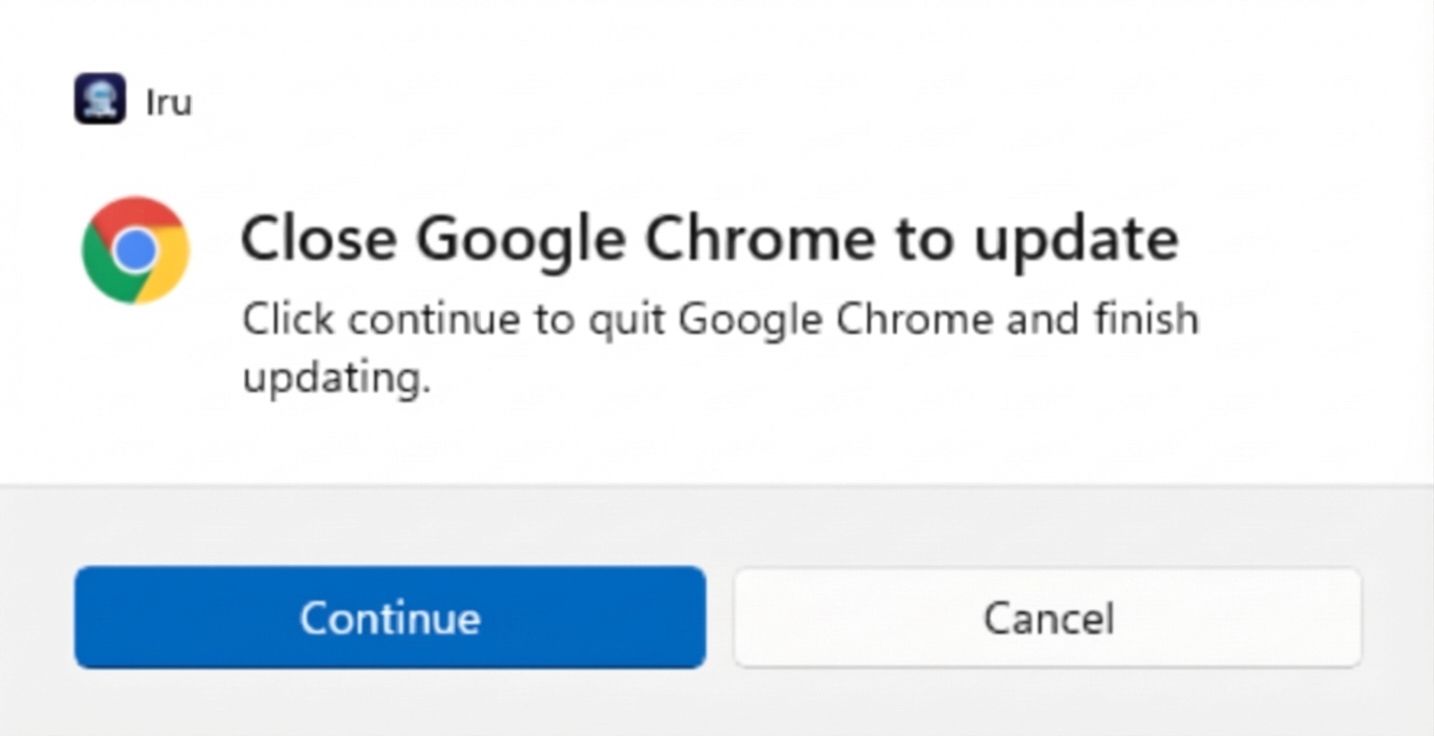Click the word "Chrome" in the heading

(760, 238)
